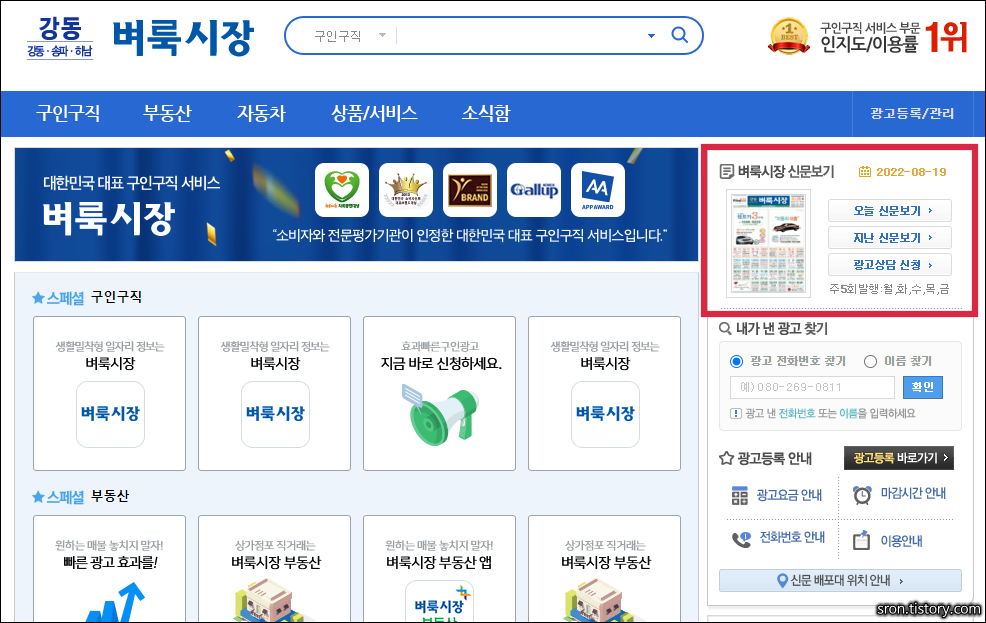
Task: Click the 2022-08-19 date text
Action: coord(911,172)
